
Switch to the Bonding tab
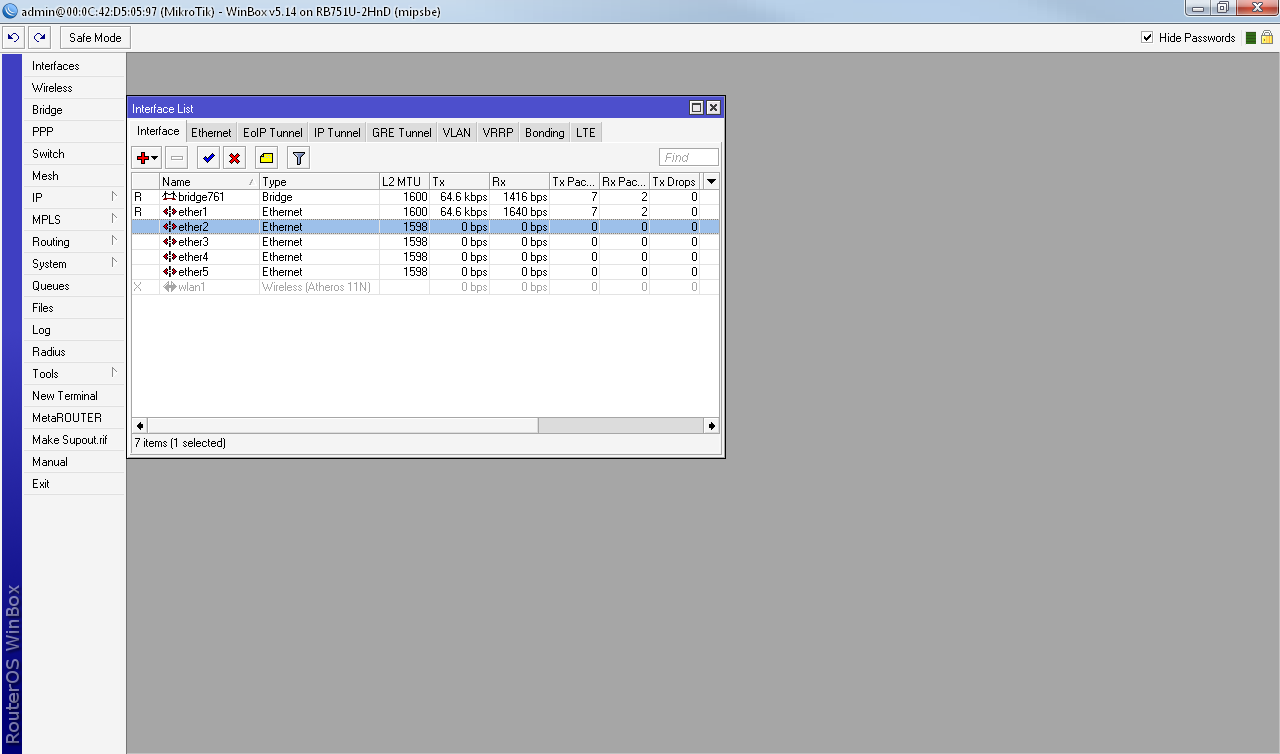[x=545, y=132]
